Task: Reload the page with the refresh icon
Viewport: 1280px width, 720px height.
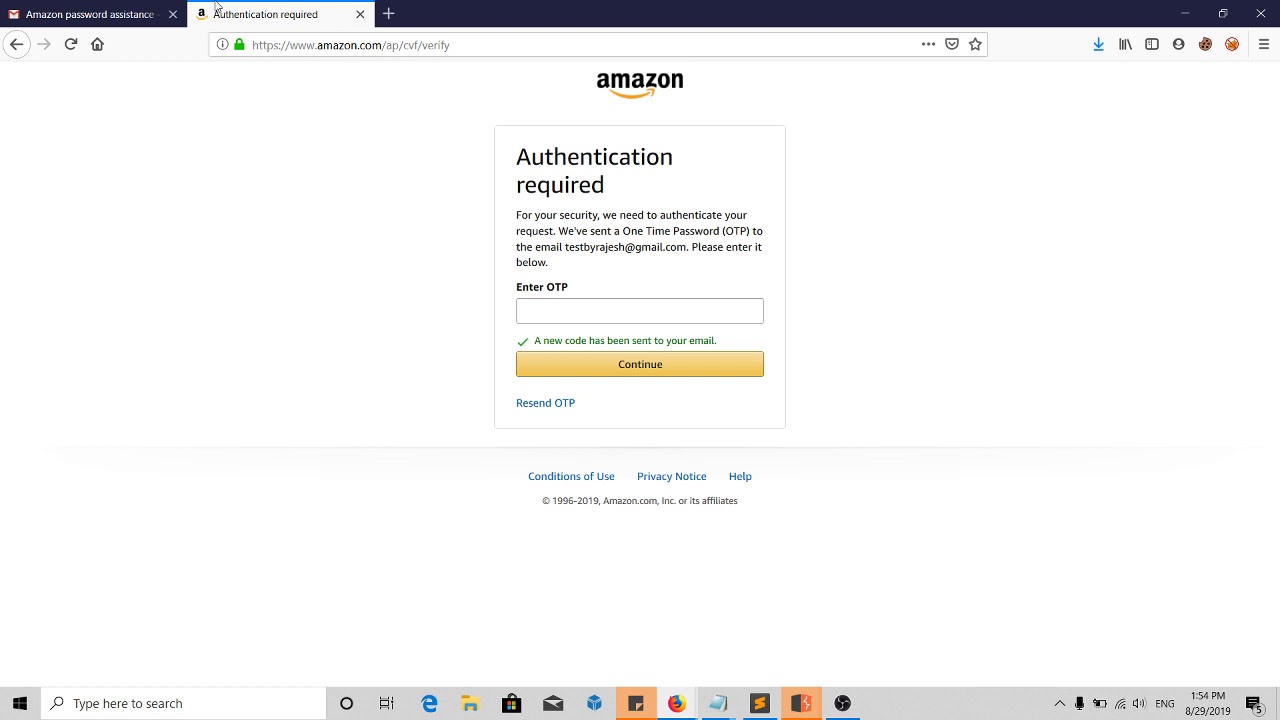Action: click(71, 44)
